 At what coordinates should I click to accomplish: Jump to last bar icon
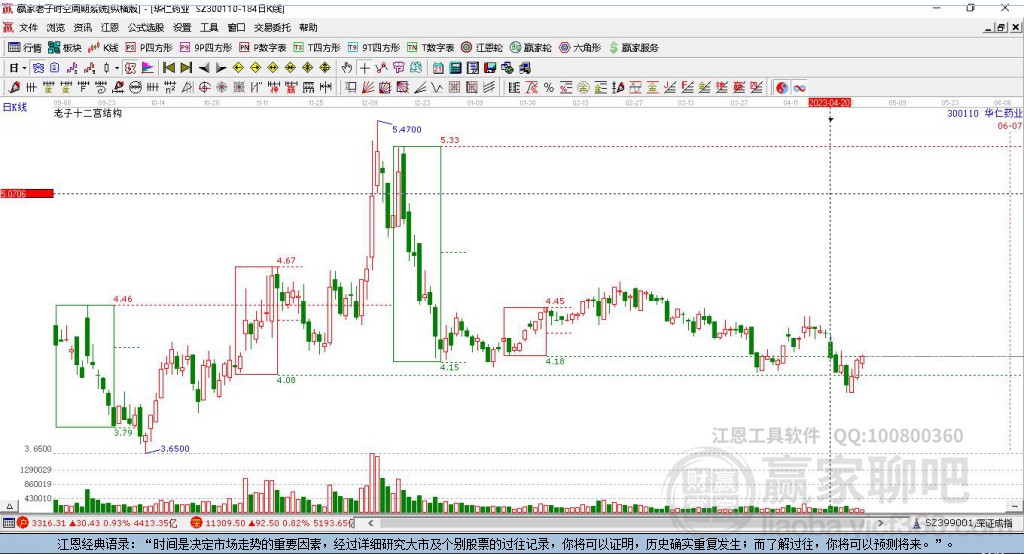[x=186, y=68]
